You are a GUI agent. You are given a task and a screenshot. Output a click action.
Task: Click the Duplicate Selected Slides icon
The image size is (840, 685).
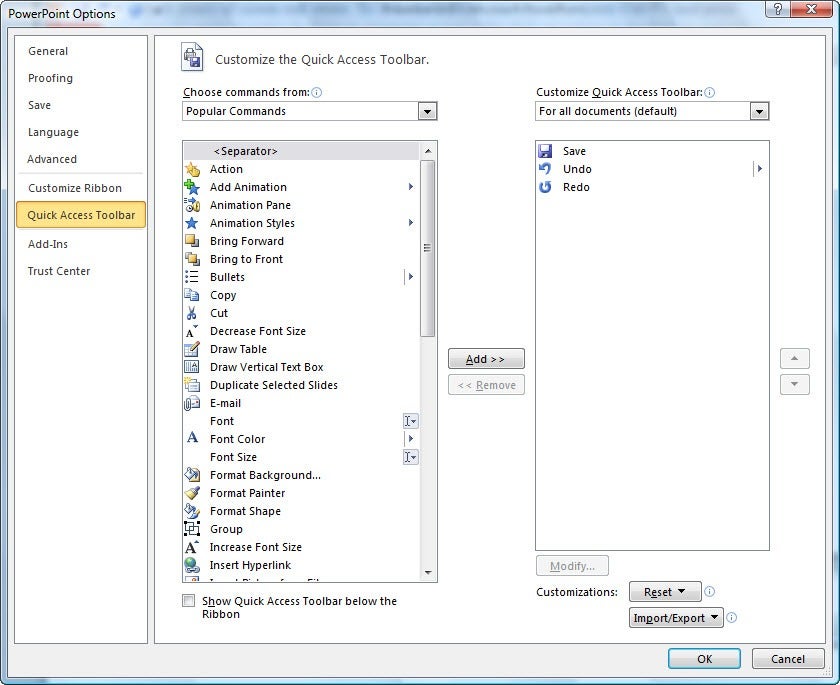[192, 385]
